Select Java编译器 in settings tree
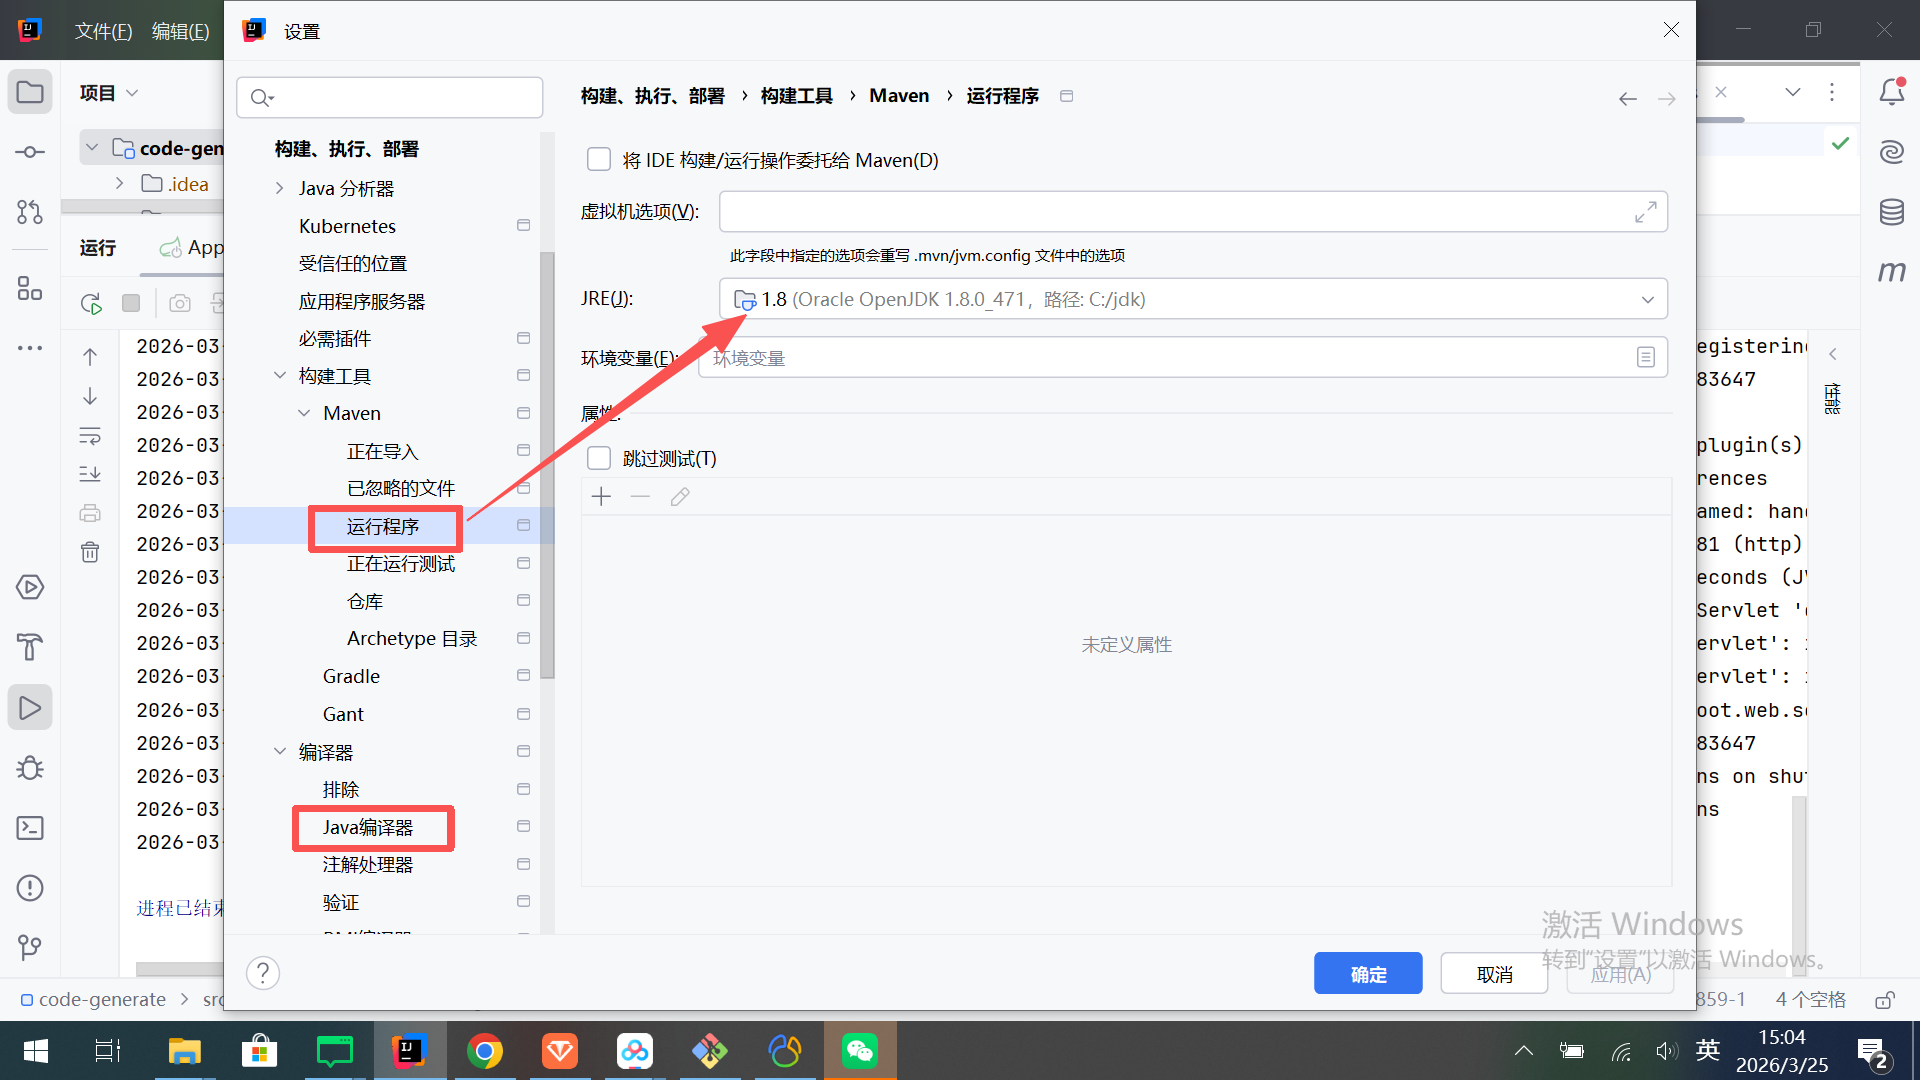 point(368,827)
